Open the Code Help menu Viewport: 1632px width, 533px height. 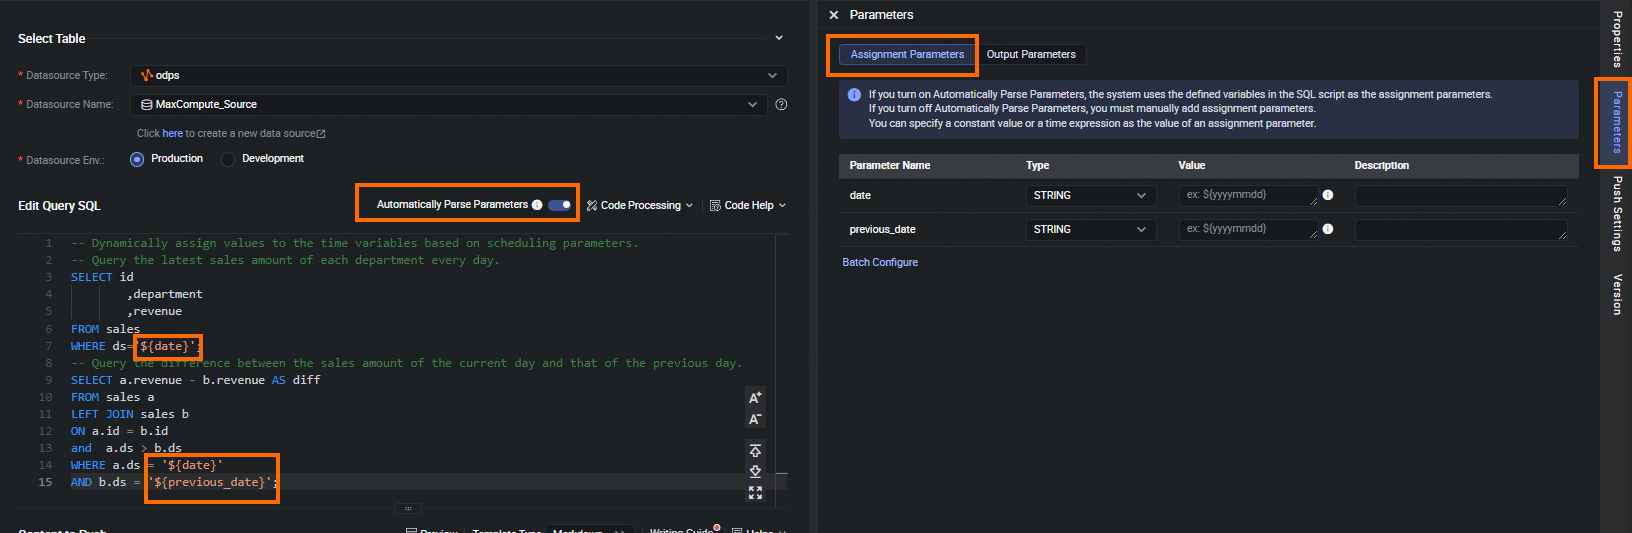(x=748, y=205)
